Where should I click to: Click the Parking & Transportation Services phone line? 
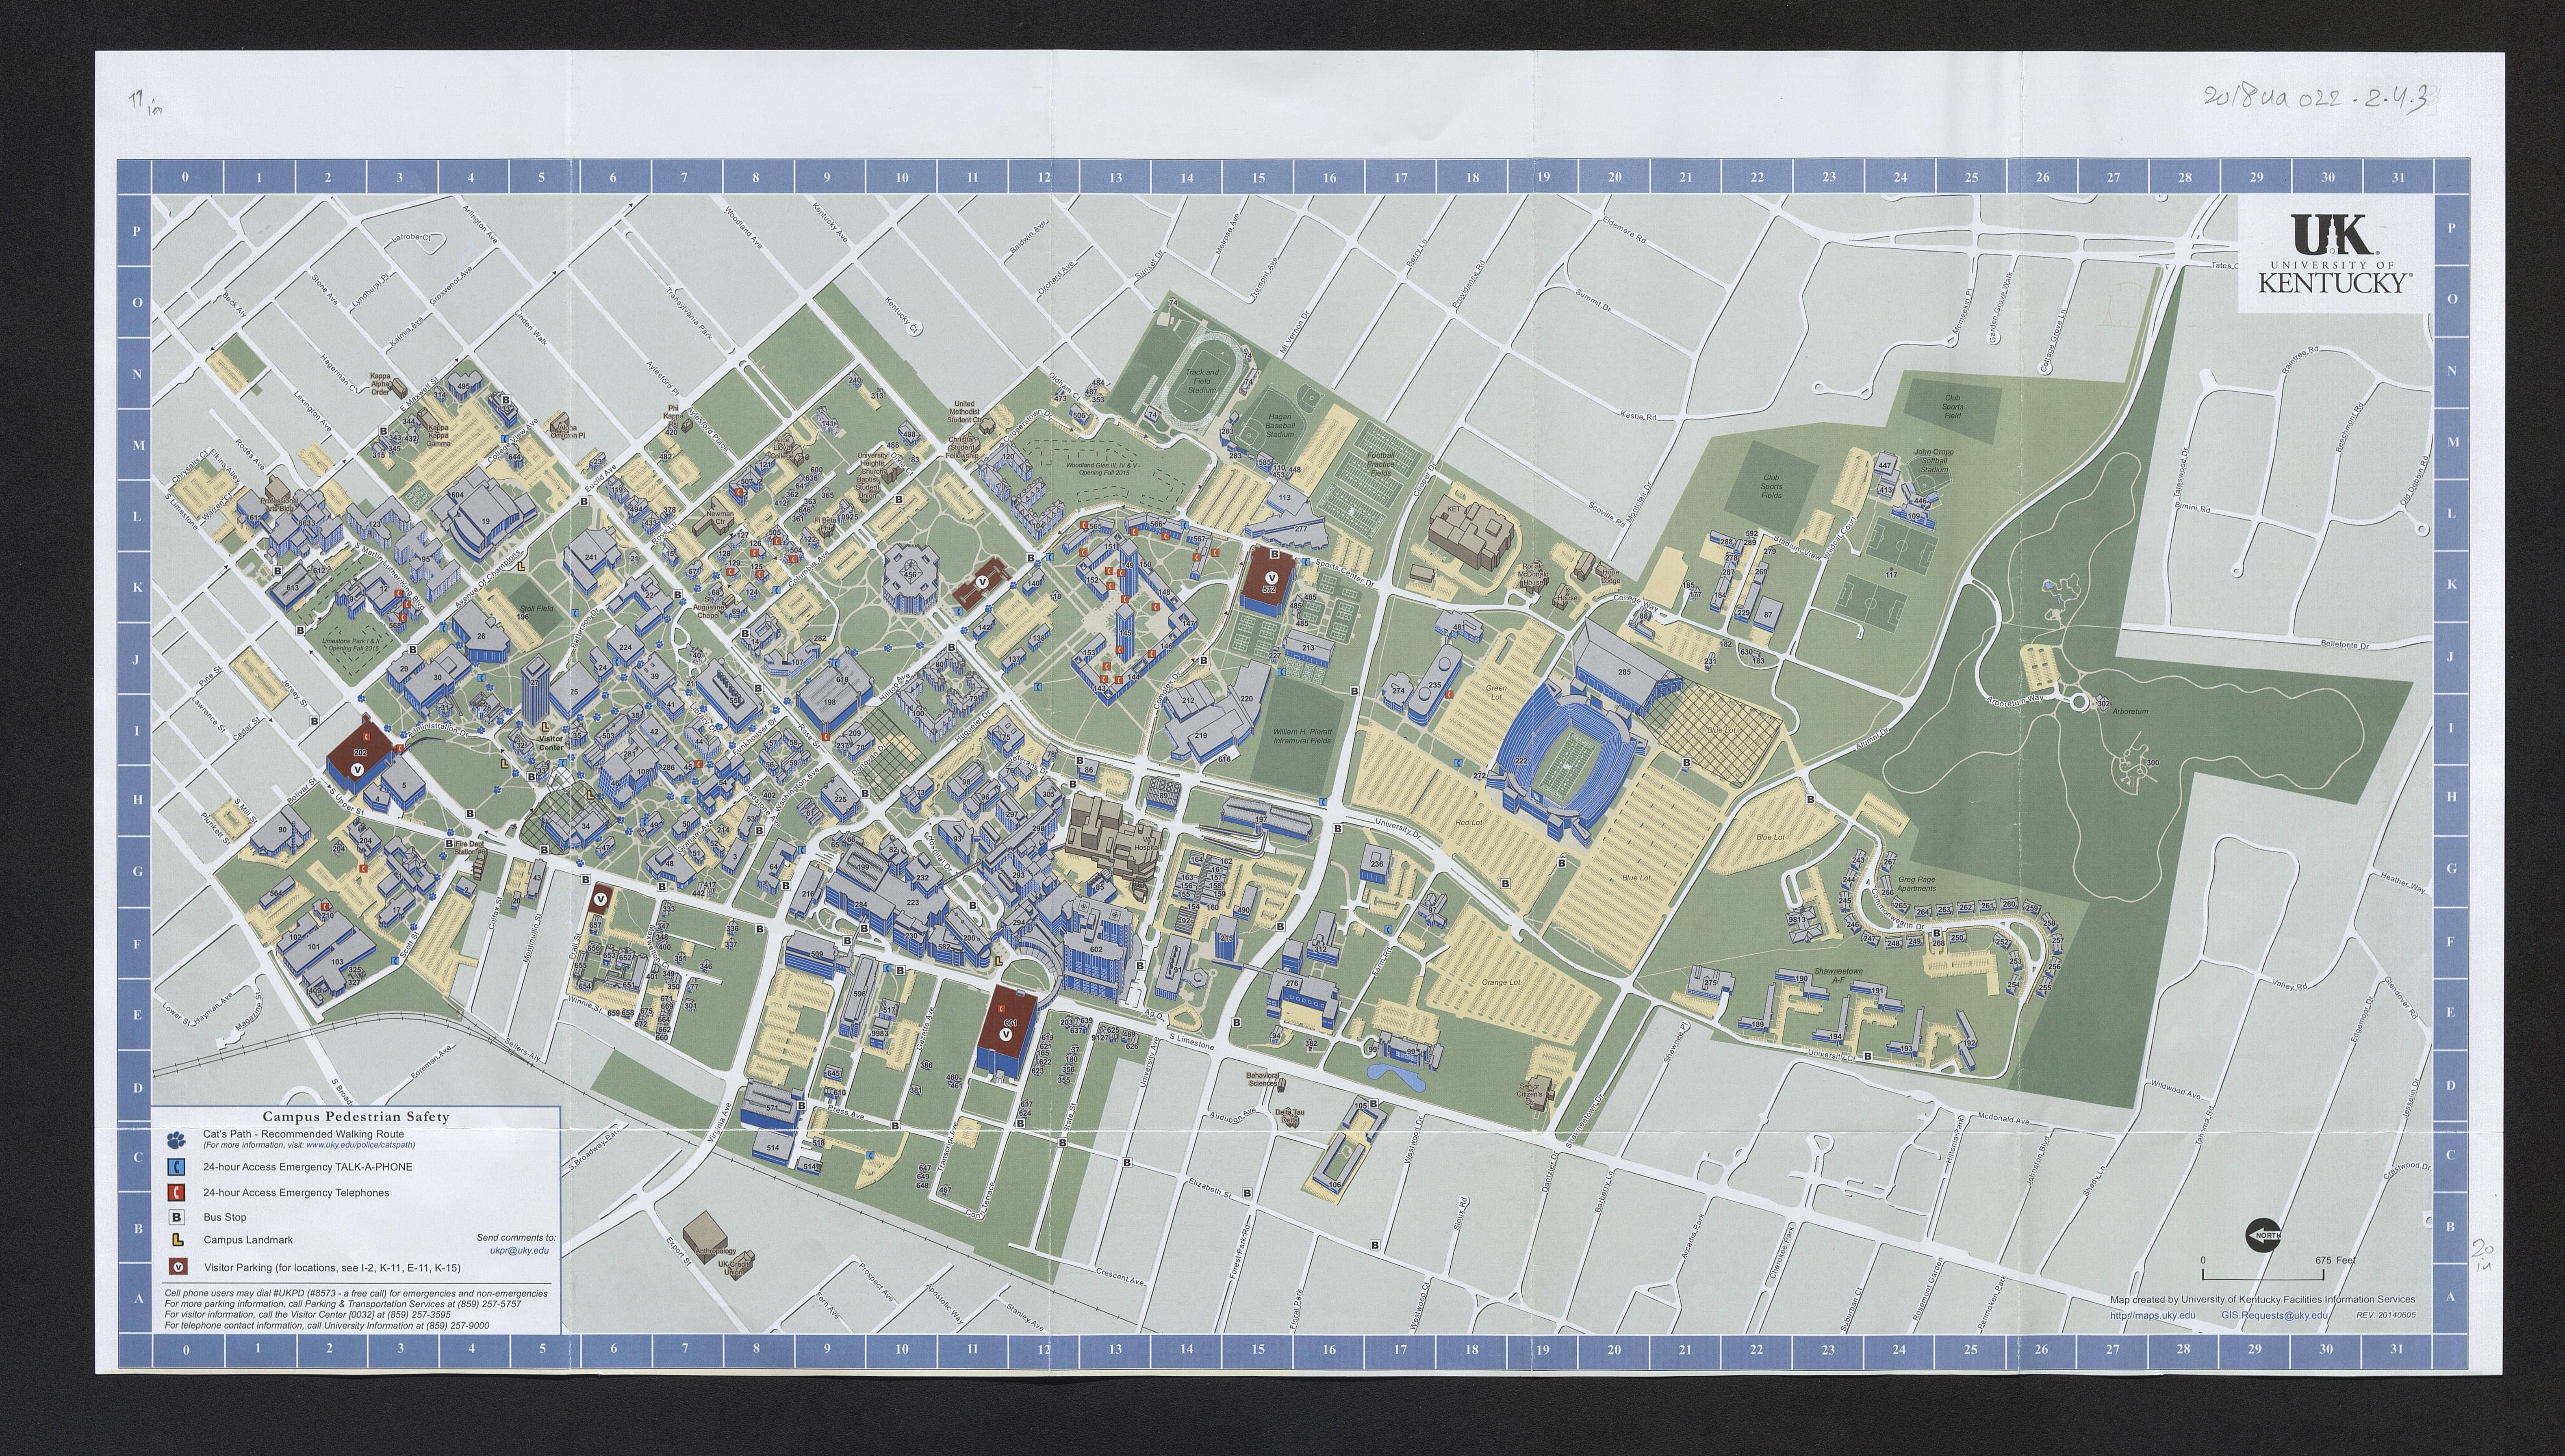[x=343, y=1304]
